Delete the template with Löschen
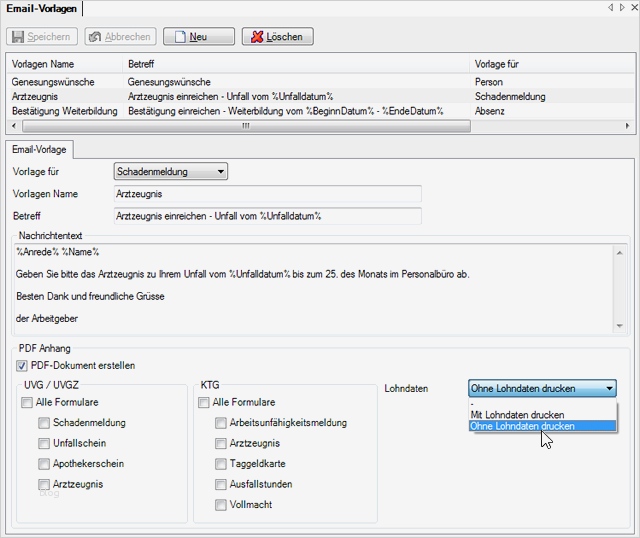Screen dimensions: 640x538 pyautogui.click(x=278, y=37)
